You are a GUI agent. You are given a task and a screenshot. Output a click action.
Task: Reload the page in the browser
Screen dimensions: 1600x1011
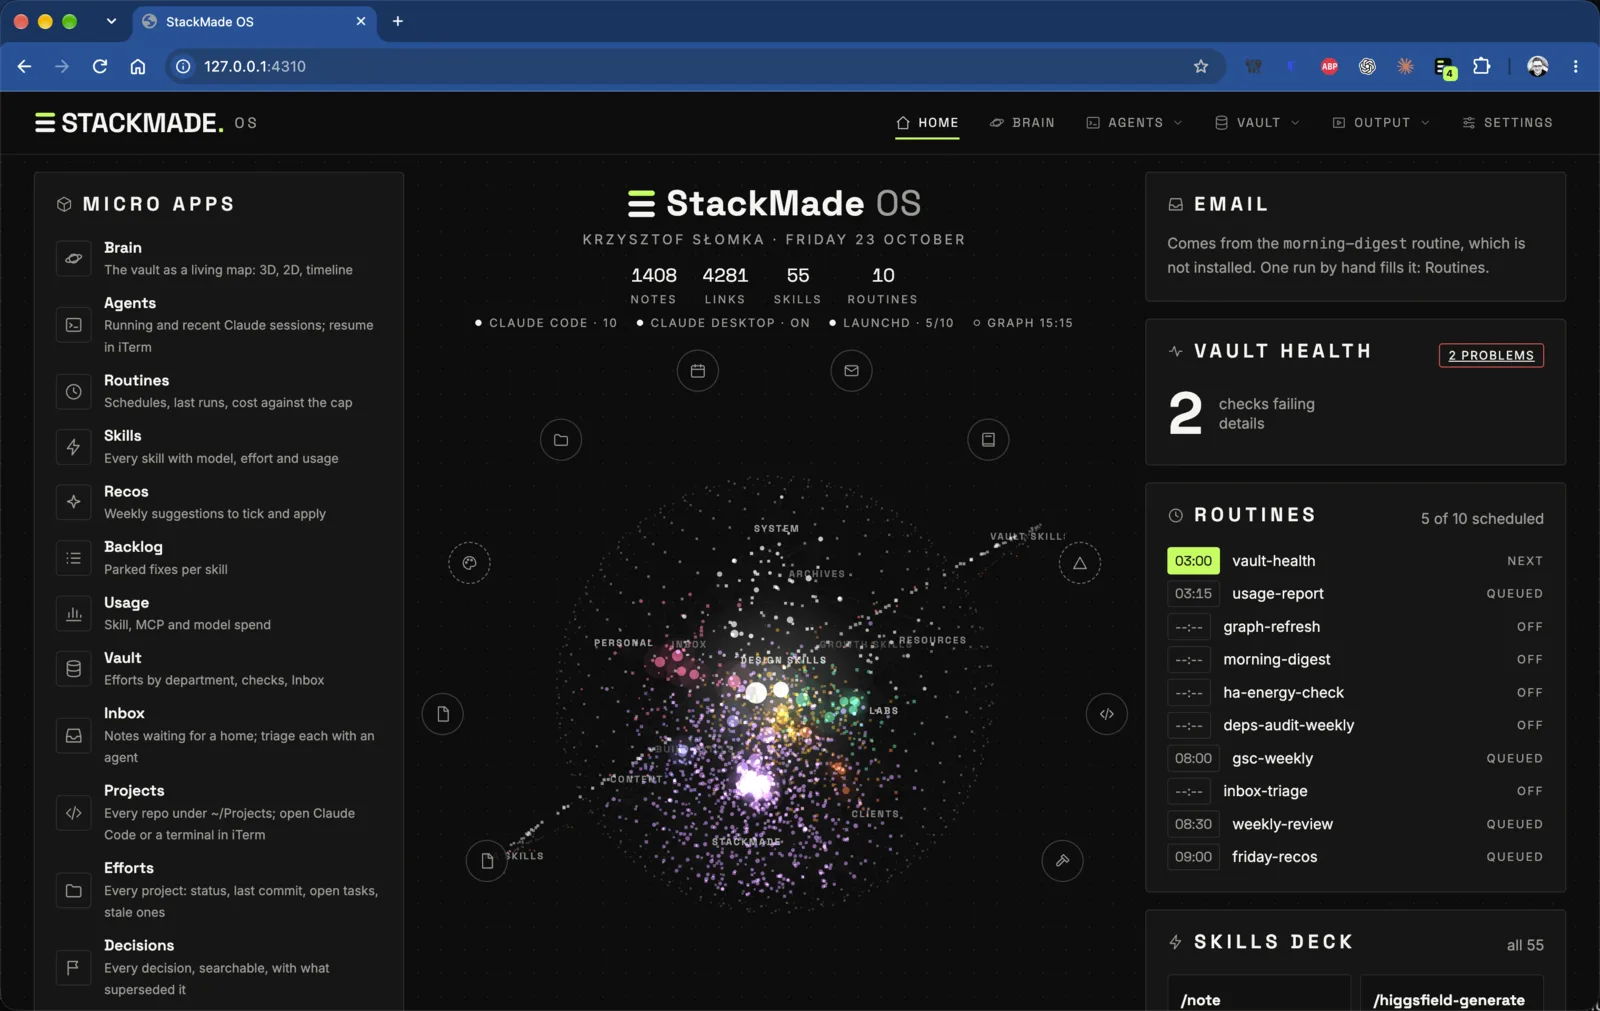tap(100, 66)
